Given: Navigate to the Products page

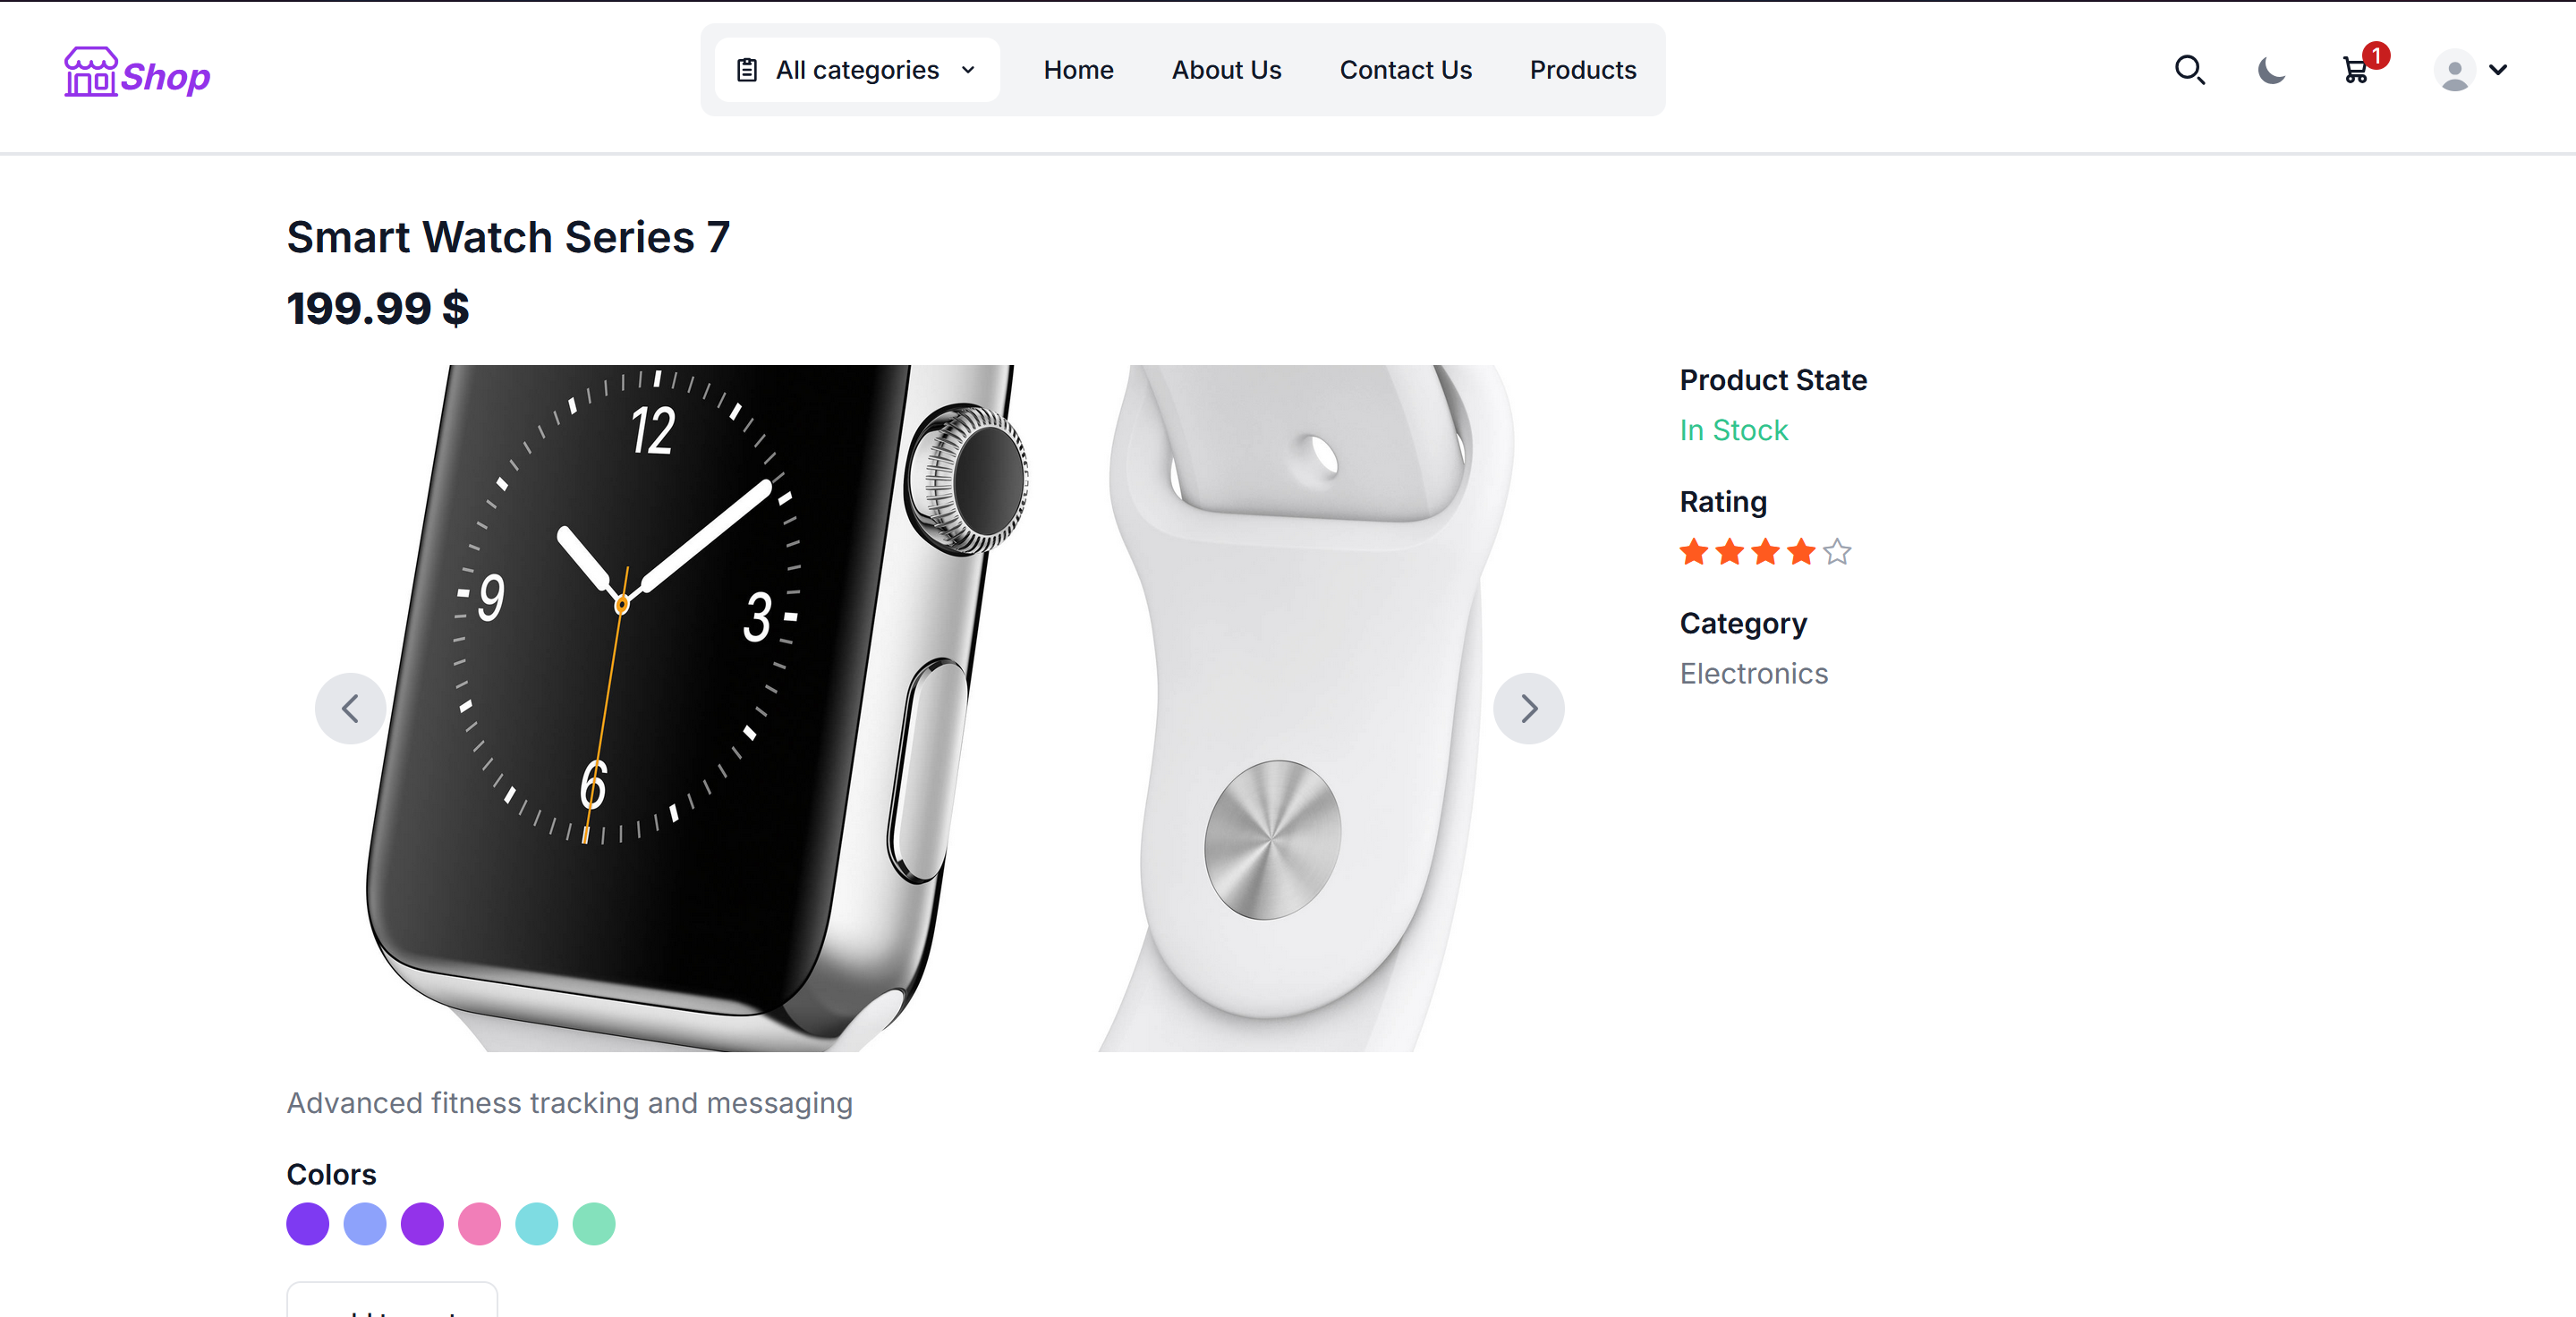Looking at the screenshot, I should pos(1582,70).
